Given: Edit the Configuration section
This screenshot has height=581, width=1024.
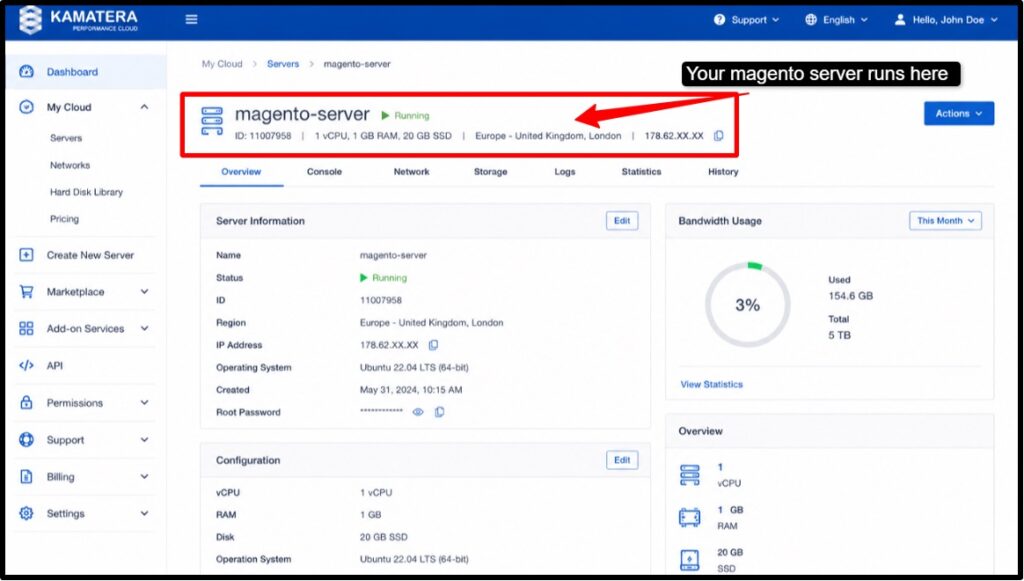Looking at the screenshot, I should [x=622, y=460].
